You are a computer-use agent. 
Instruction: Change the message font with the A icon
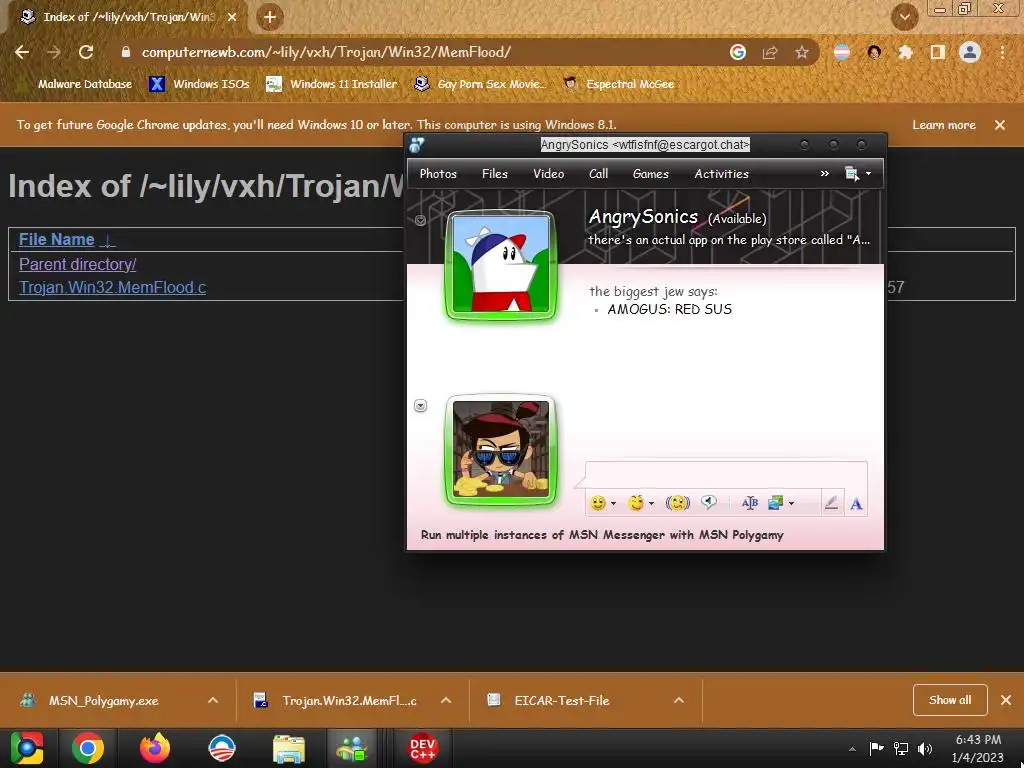click(x=856, y=503)
